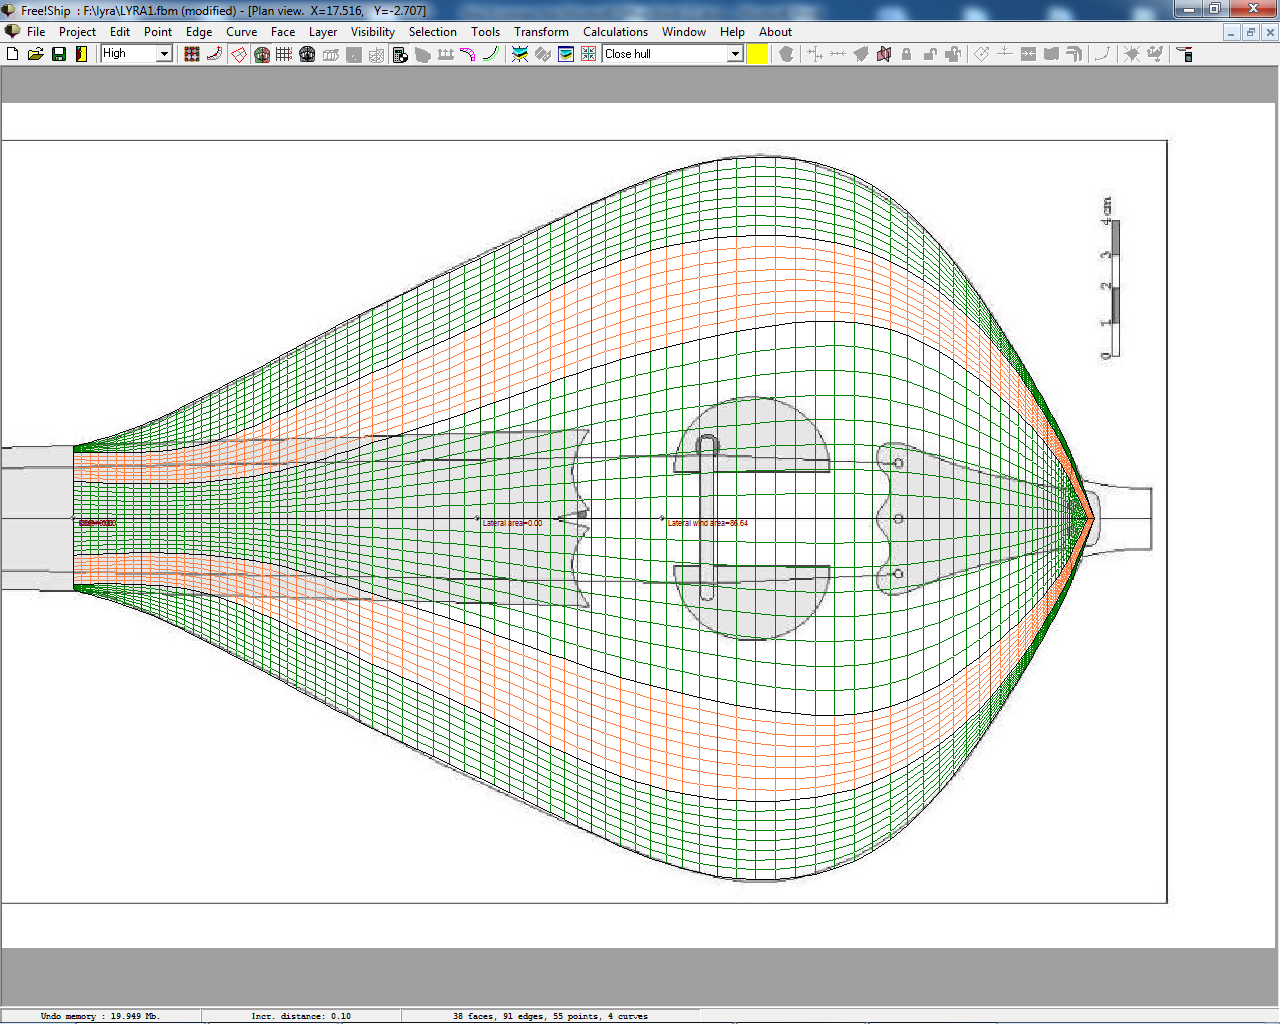This screenshot has width=1280, height=1024.
Task: Click the hydrostatics calculator icon
Action: click(x=400, y=54)
